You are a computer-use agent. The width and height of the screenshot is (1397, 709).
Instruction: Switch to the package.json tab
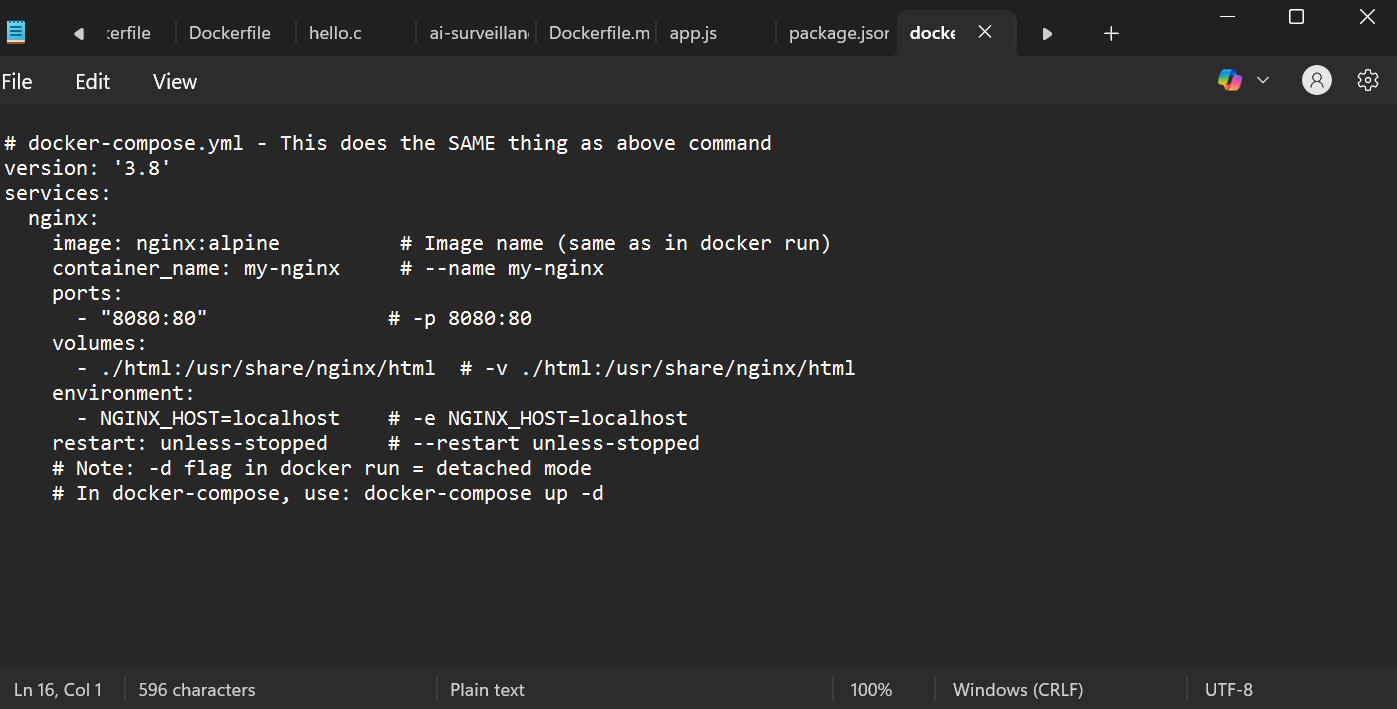838,33
